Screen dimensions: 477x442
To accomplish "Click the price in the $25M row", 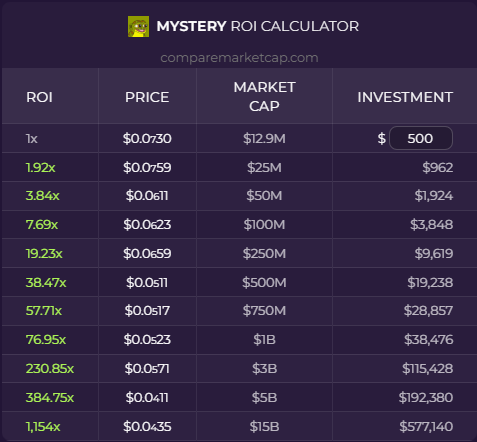I will click(147, 167).
